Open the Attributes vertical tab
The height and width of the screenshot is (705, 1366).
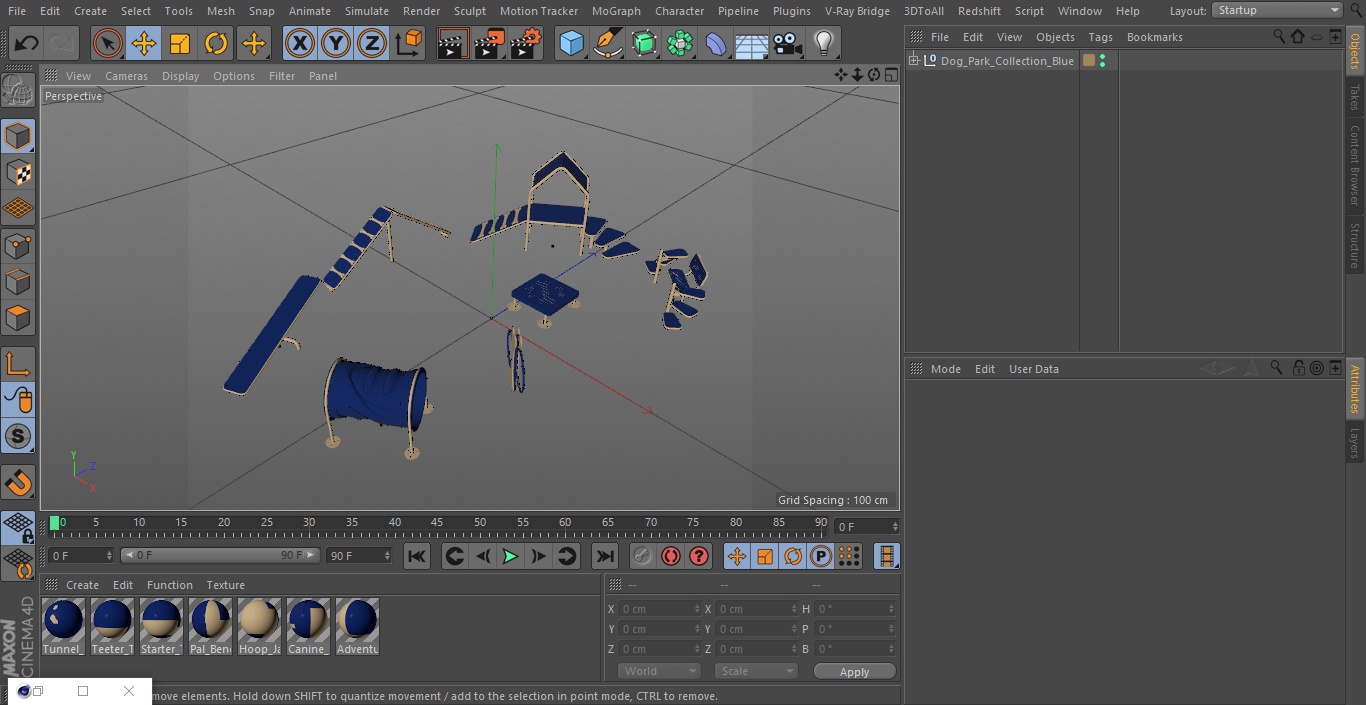pos(1355,389)
